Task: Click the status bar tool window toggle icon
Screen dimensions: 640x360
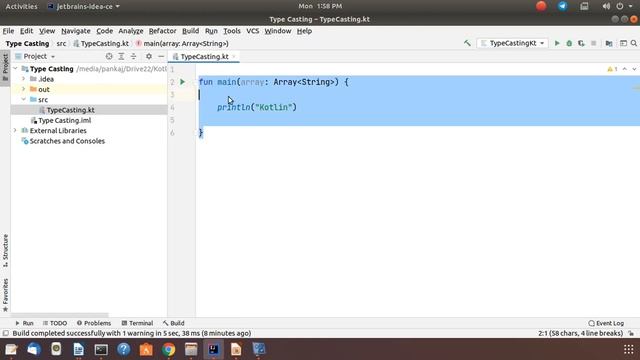Action: click(x=6, y=333)
